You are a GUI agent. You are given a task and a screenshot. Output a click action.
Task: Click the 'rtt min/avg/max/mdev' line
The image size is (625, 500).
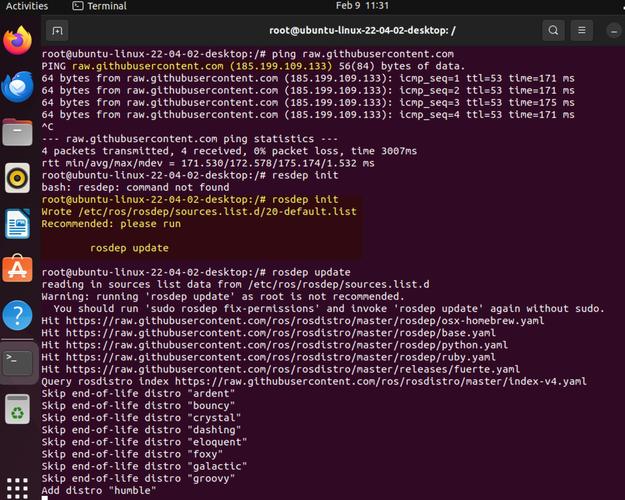coord(208,163)
